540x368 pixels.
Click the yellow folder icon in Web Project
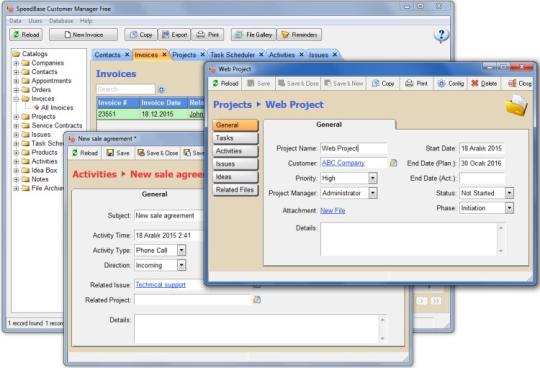516,106
